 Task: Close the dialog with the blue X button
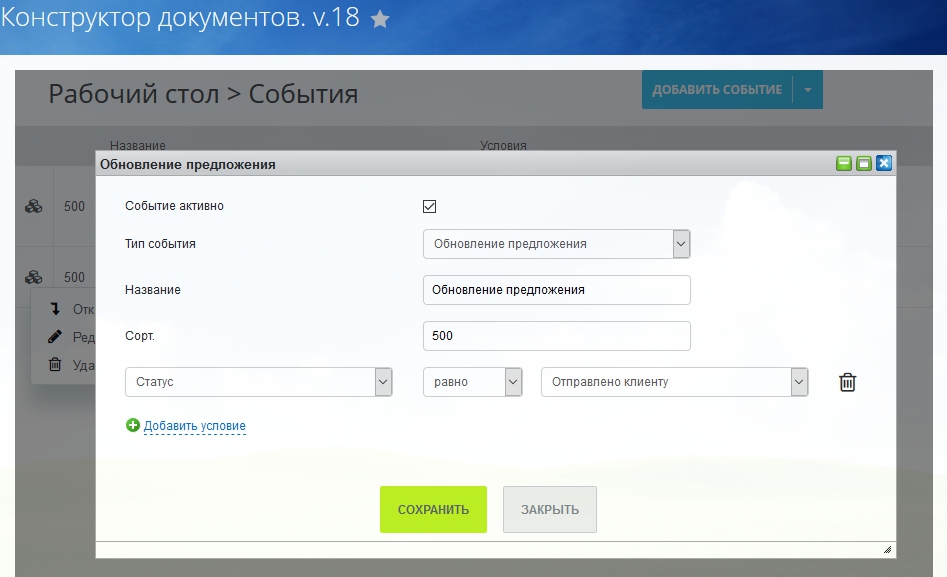coord(884,163)
